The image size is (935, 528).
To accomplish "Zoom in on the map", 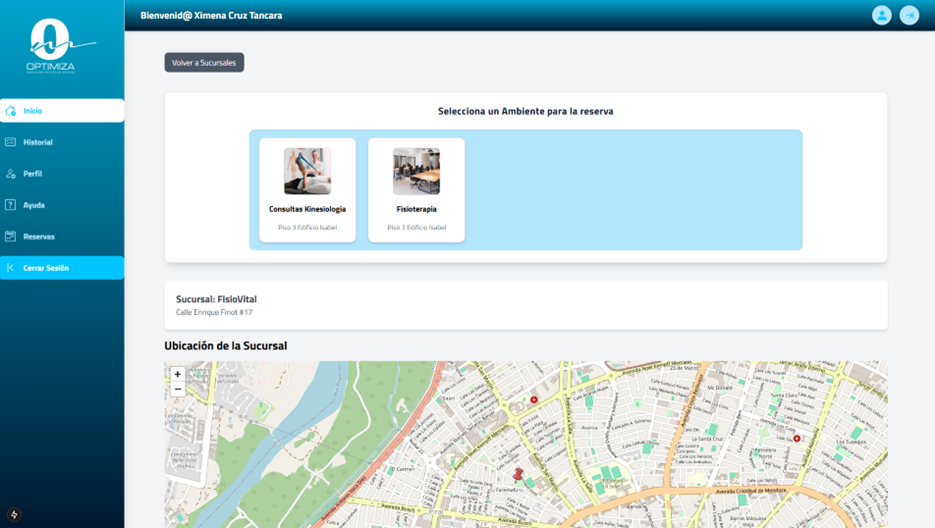I will [177, 374].
